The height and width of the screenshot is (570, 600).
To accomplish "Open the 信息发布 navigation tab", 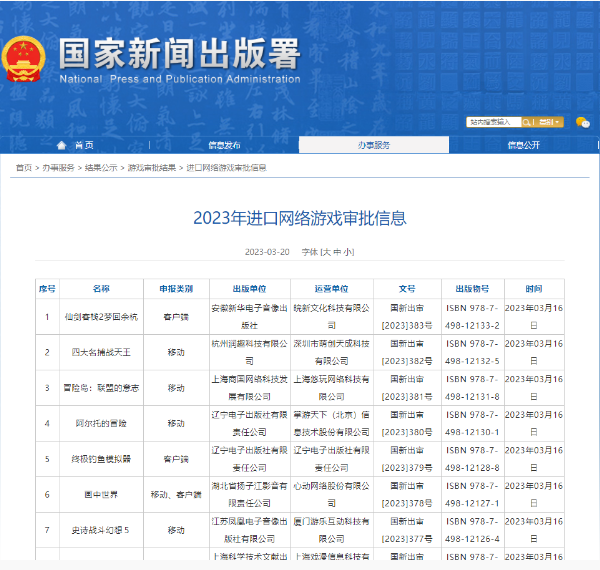I will [224, 145].
